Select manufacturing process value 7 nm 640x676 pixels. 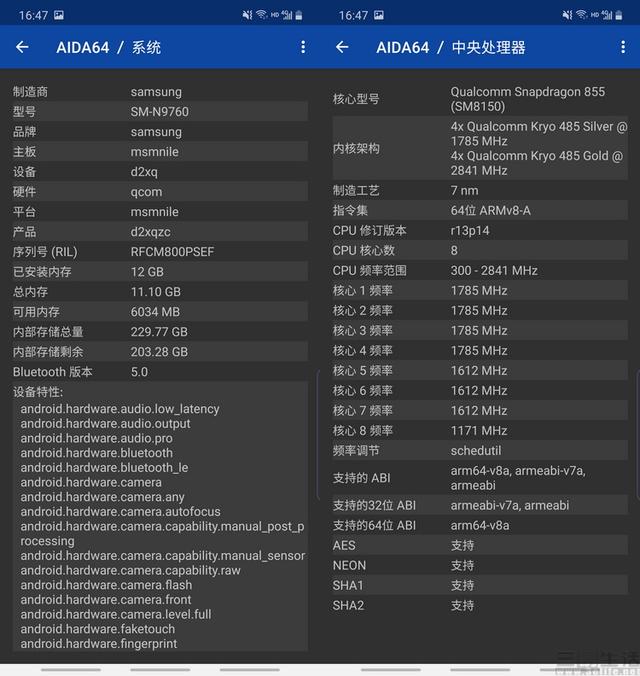(x=464, y=191)
